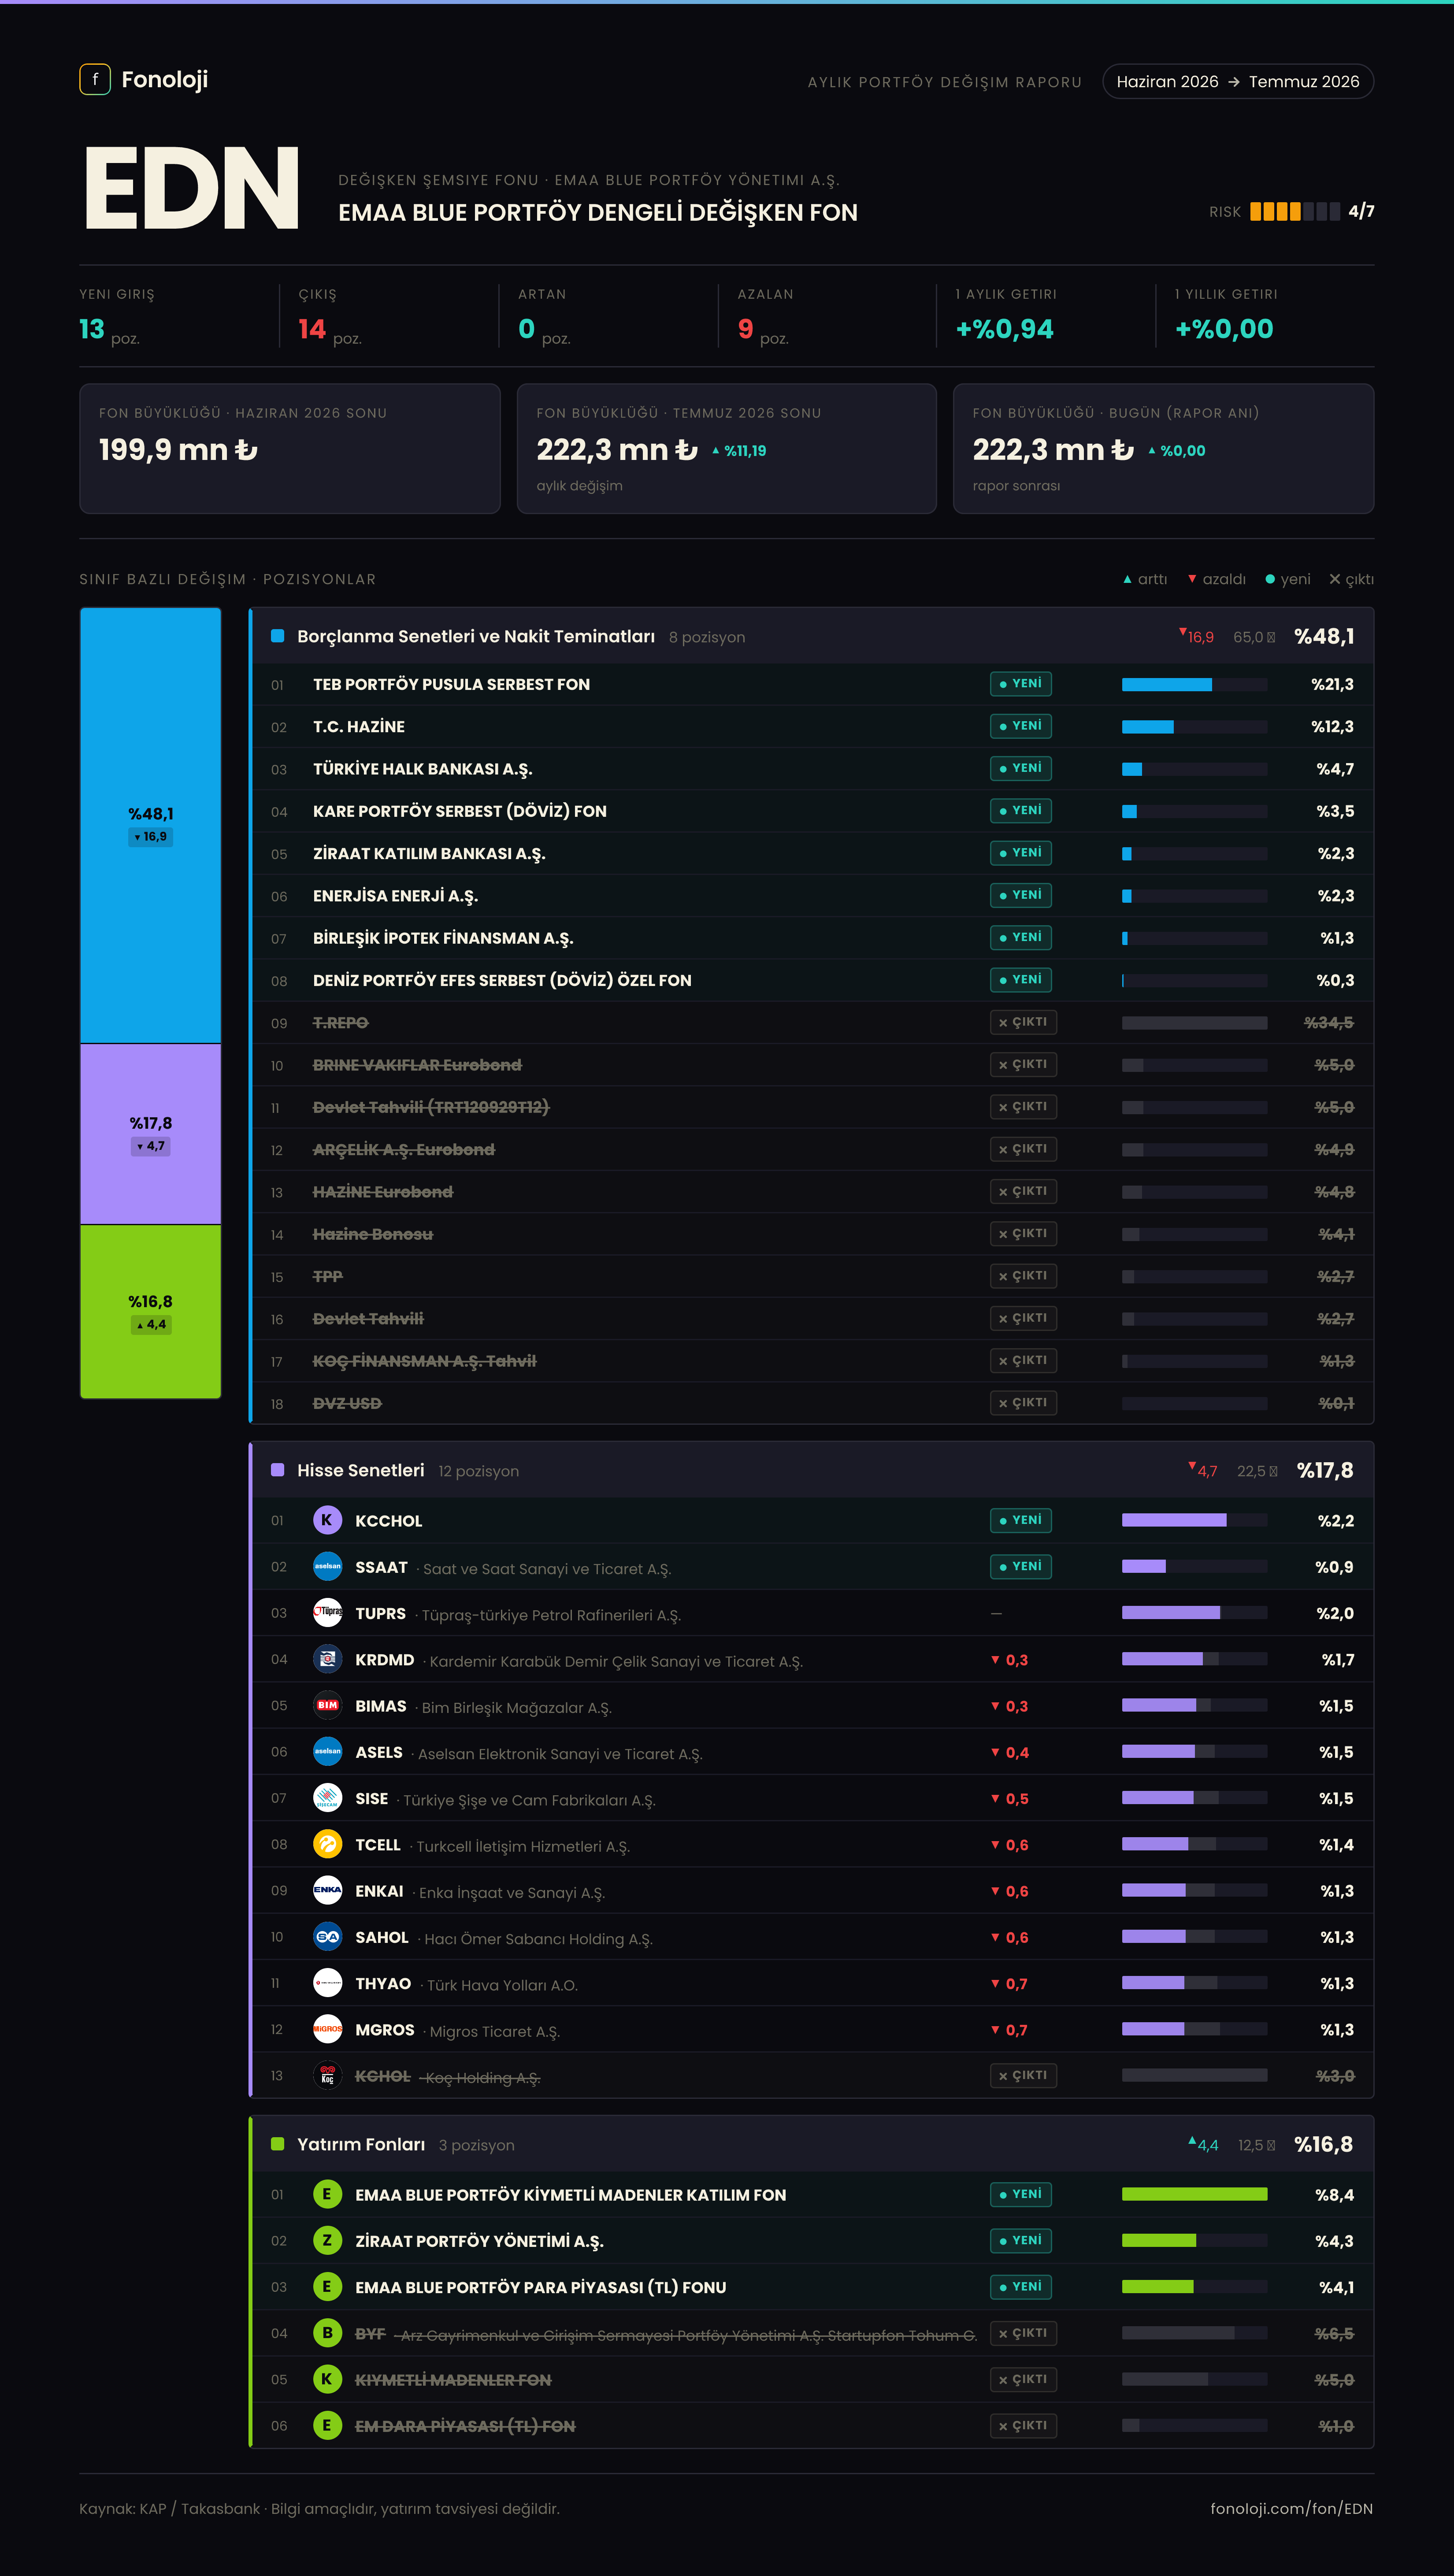
Task: Collapse the Hisse Senetleri section header
Action: tap(812, 1470)
